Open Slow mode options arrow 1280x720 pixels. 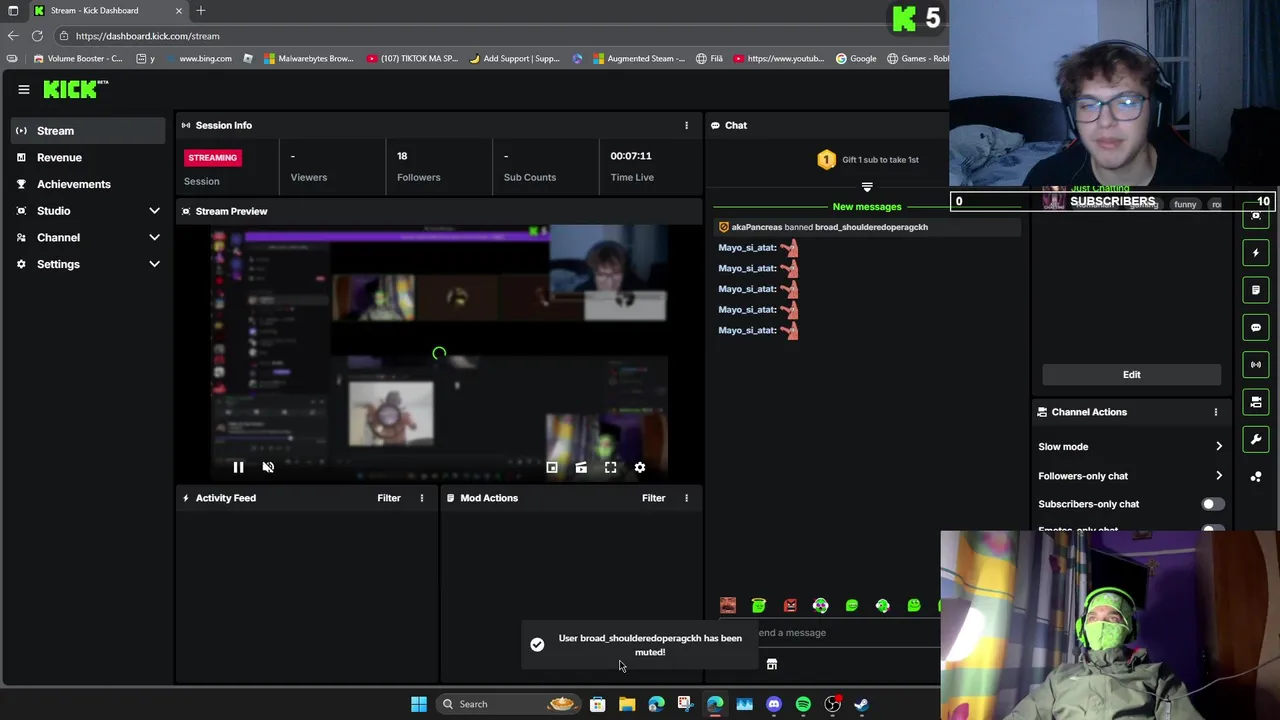coord(1218,447)
